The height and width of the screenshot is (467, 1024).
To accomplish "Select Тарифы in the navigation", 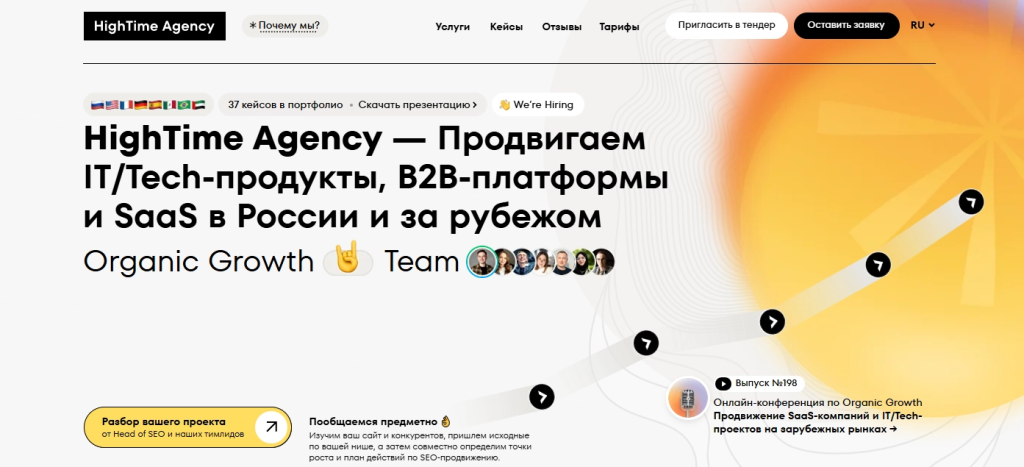I will point(619,27).
